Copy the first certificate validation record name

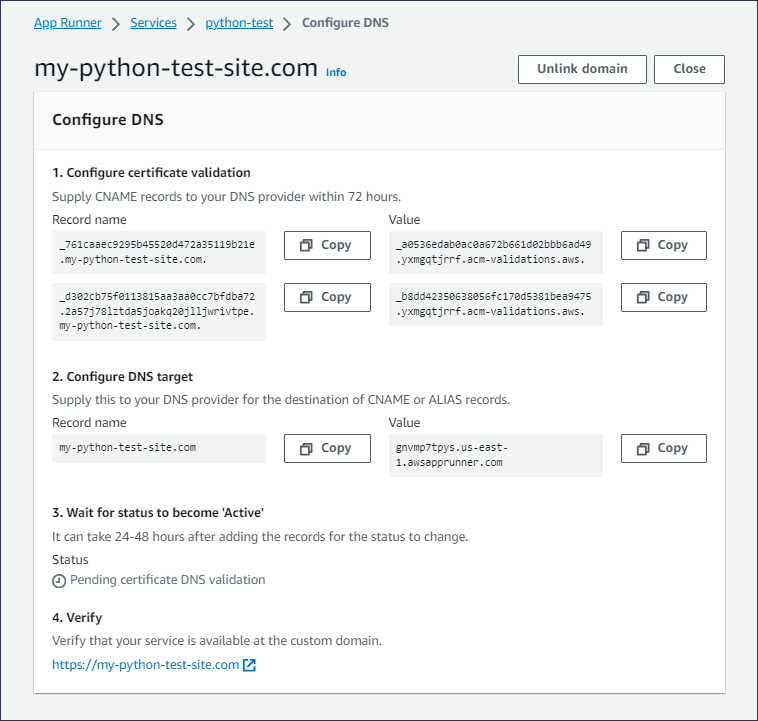tap(327, 245)
